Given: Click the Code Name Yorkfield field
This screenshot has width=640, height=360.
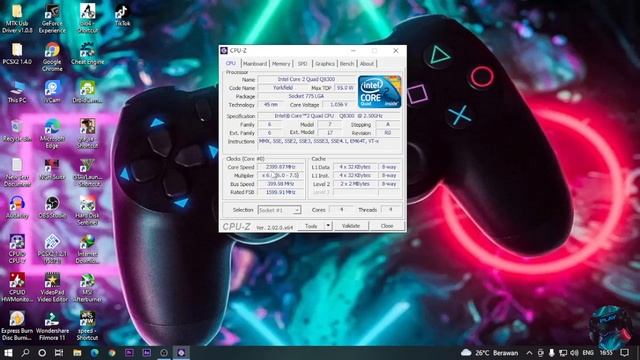Looking at the screenshot, I should click(283, 88).
